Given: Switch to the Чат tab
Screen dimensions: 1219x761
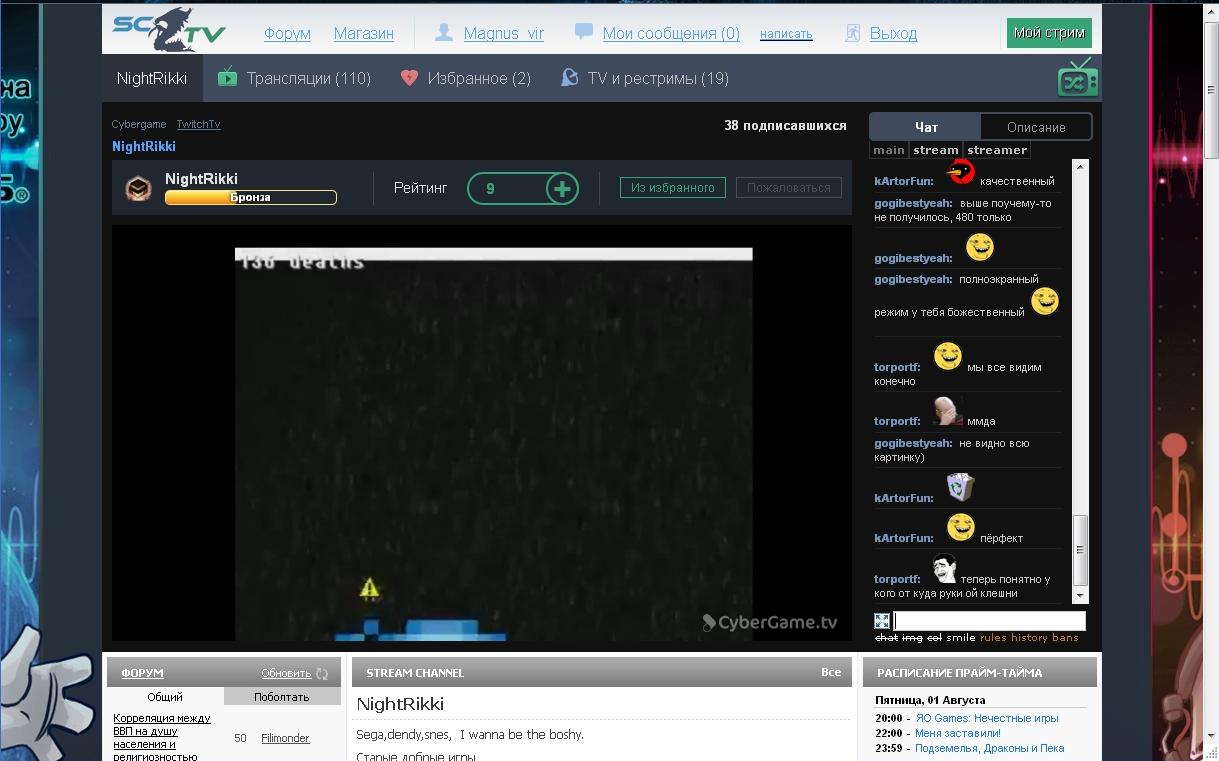Looking at the screenshot, I should click(x=926, y=127).
